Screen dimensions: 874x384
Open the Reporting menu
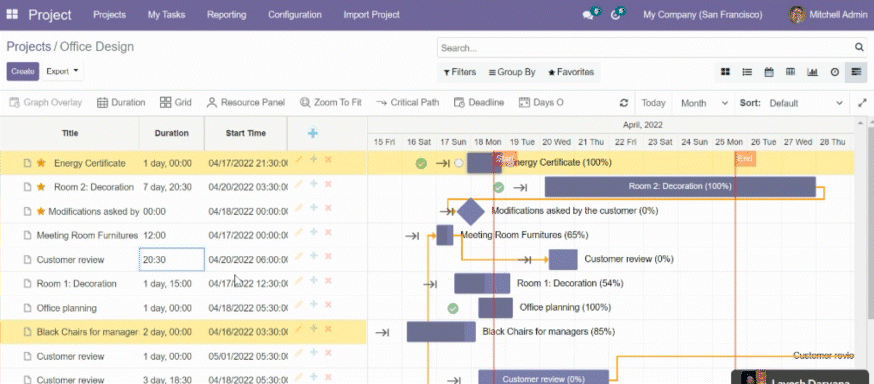[x=226, y=15]
